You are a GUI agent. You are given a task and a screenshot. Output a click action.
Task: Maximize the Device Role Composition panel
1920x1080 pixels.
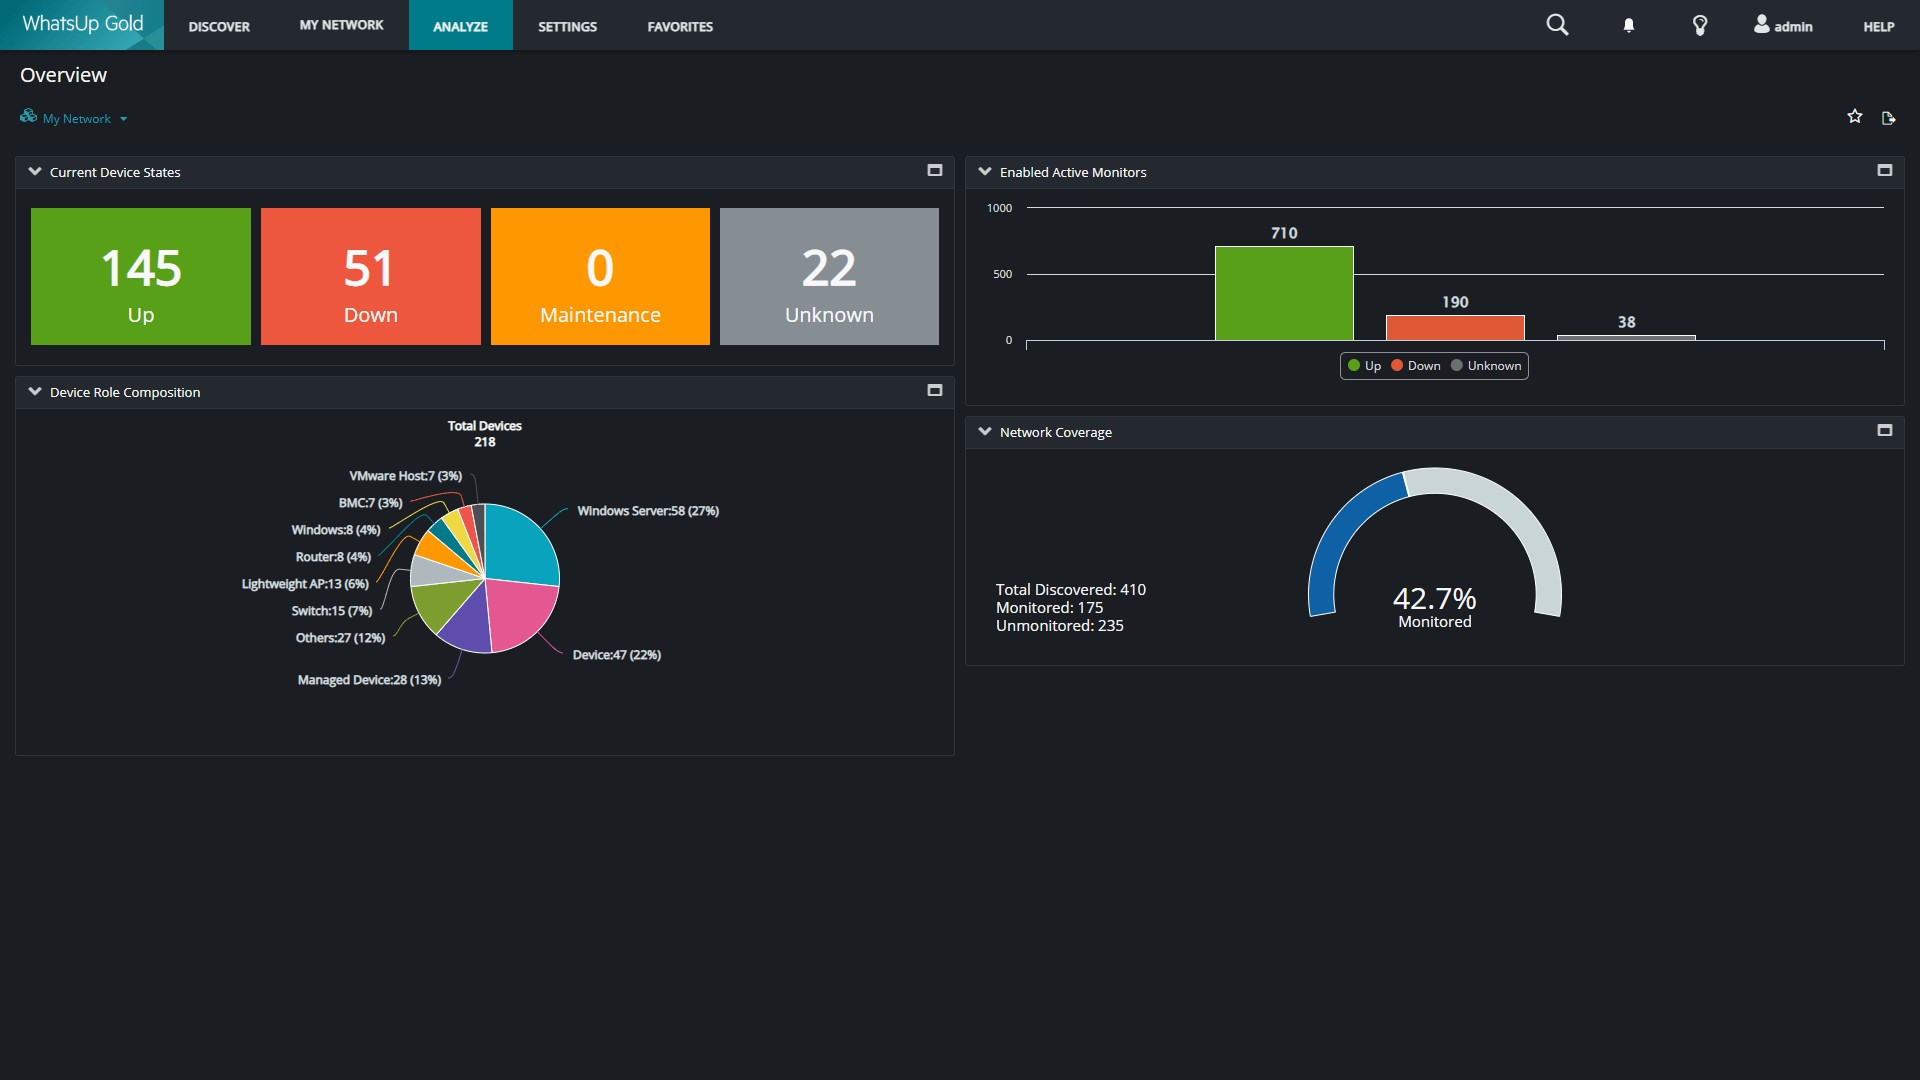click(x=935, y=391)
